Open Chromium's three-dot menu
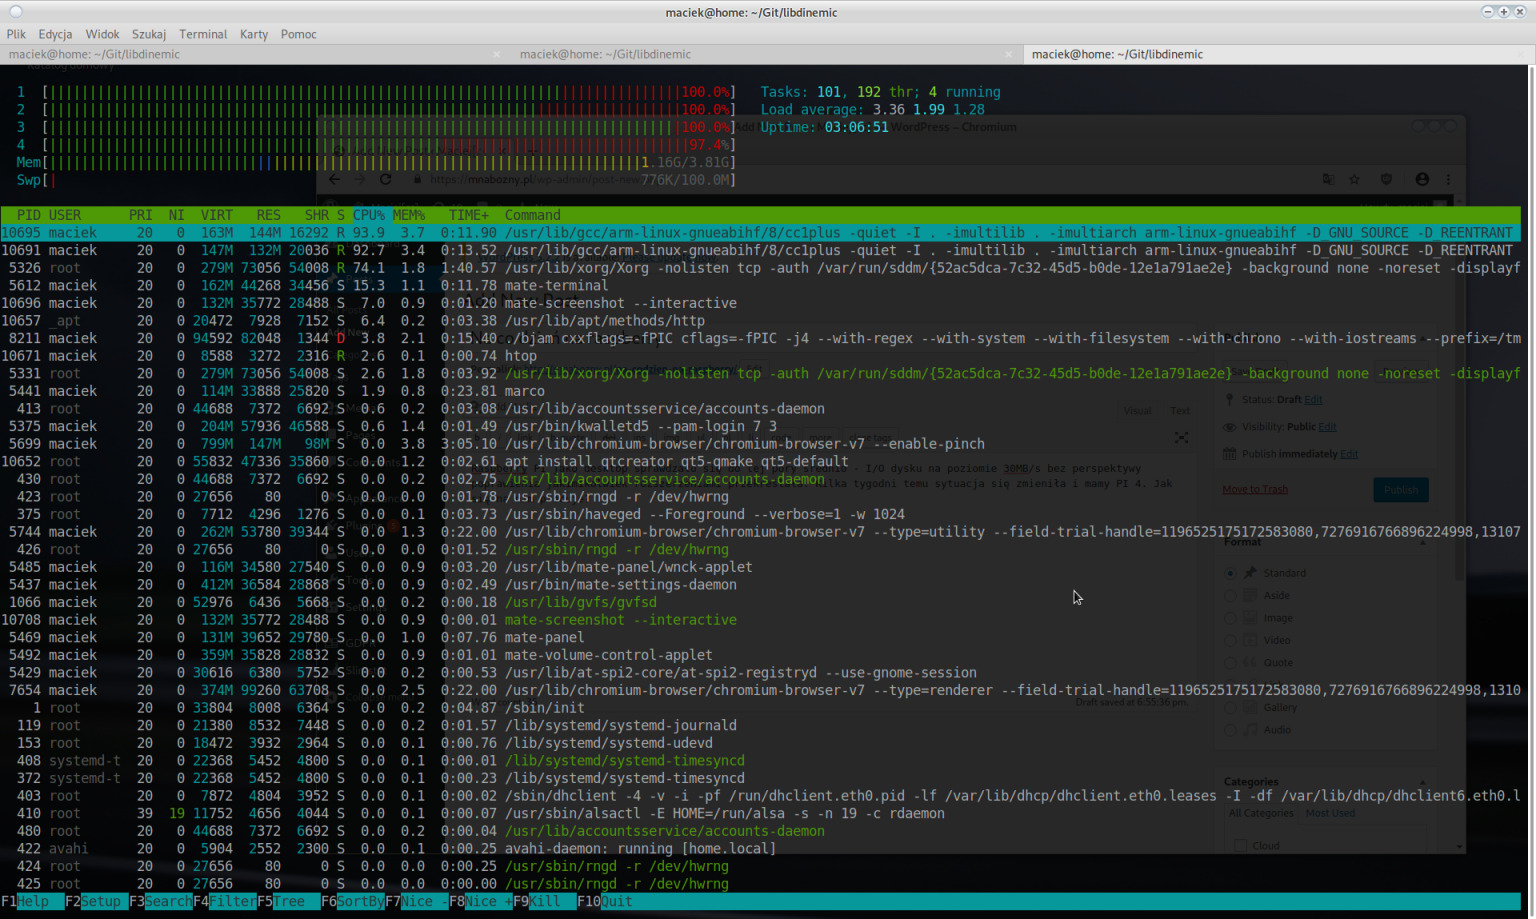This screenshot has width=1536, height=919. (x=1448, y=180)
